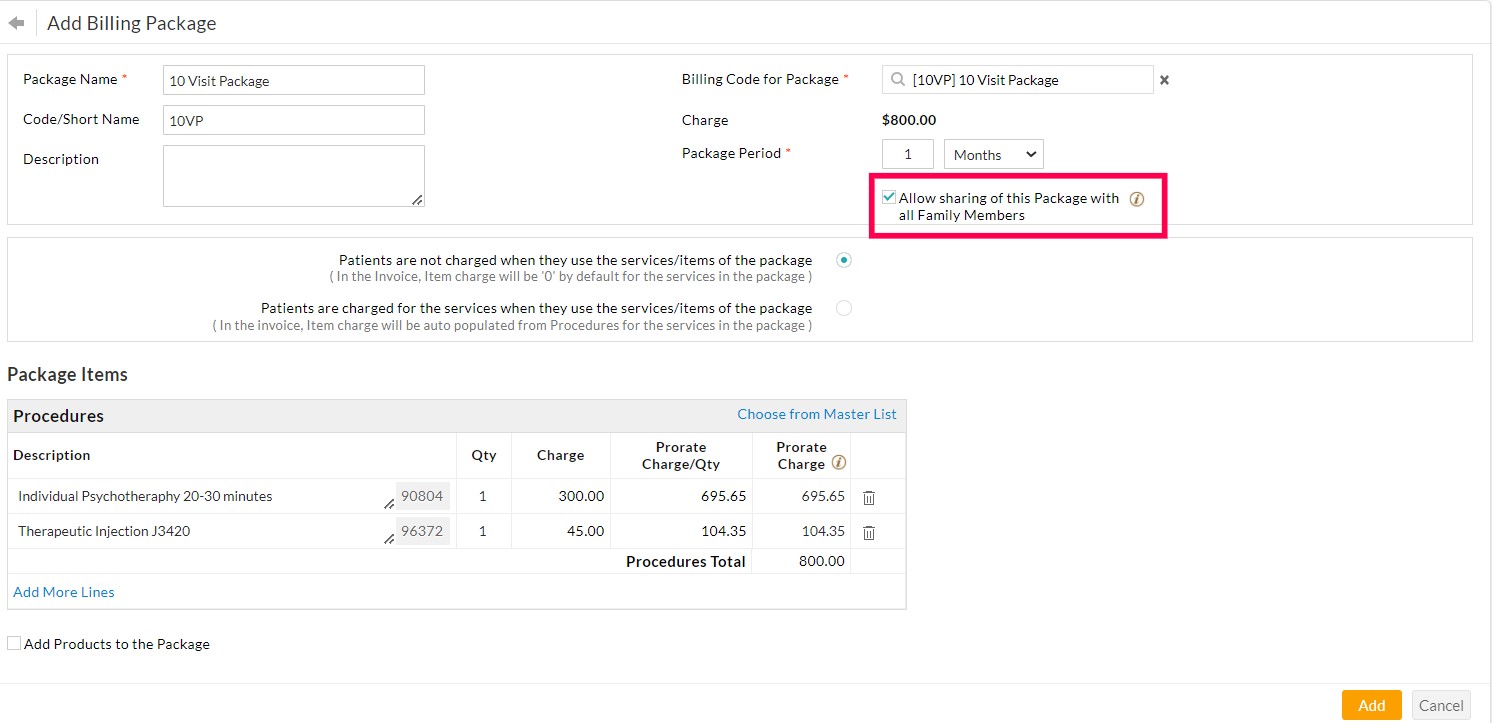The height and width of the screenshot is (723, 1492).
Task: Uncheck Allow sharing of this Package option
Action: pos(887,196)
